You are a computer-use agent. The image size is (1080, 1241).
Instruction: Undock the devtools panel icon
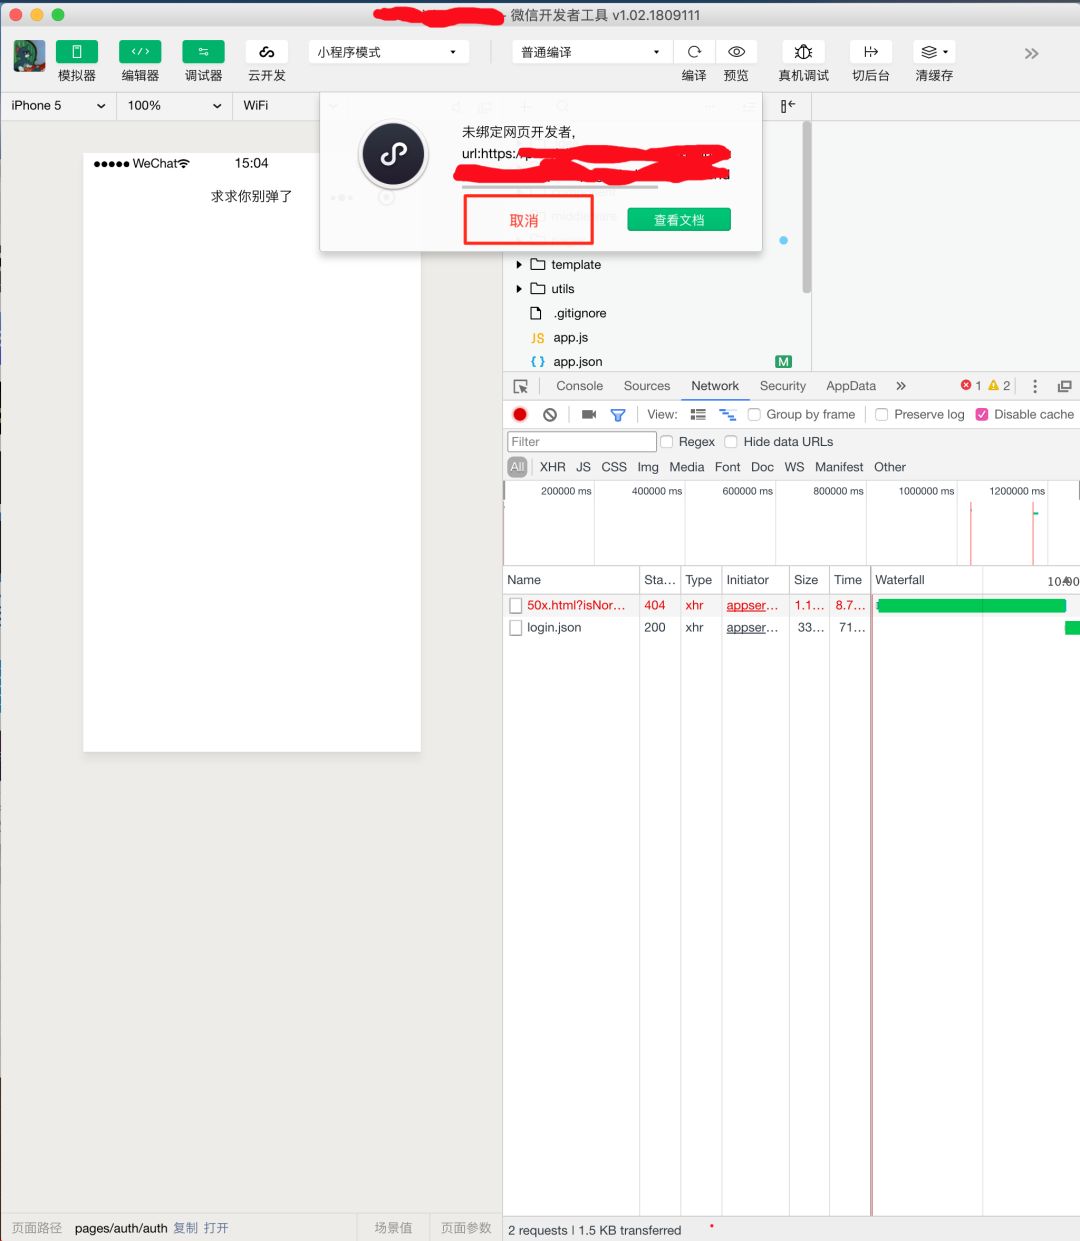[1064, 386]
